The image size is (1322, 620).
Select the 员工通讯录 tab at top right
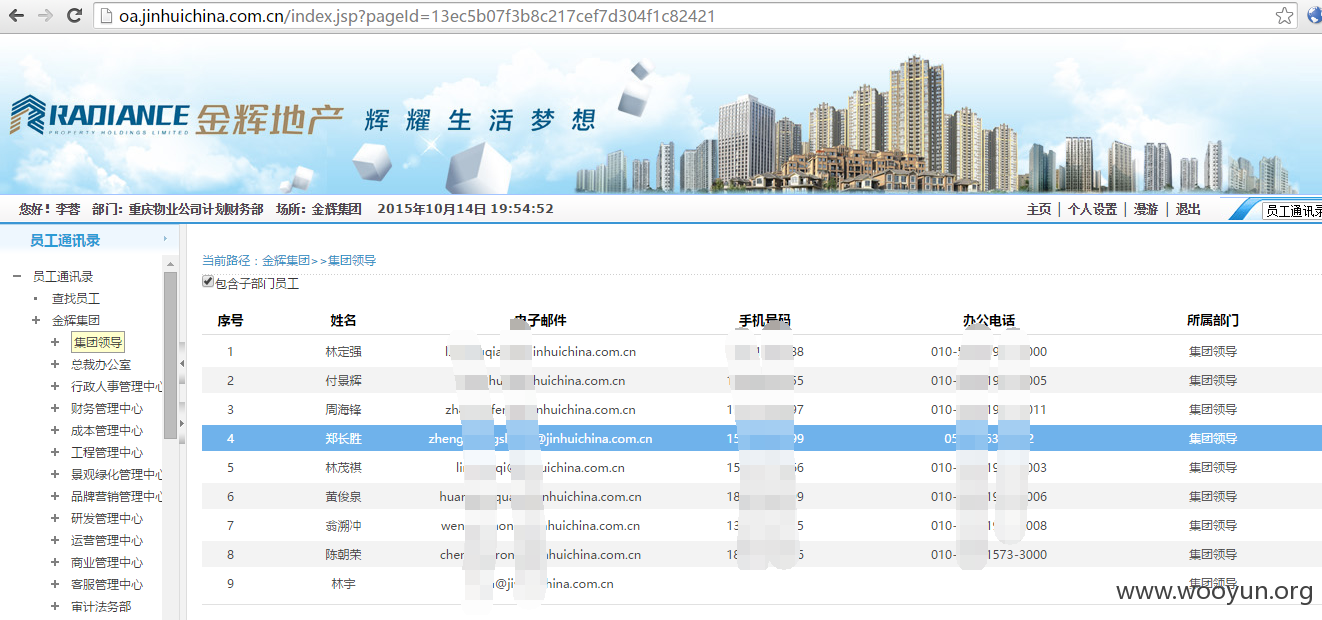pos(1293,211)
